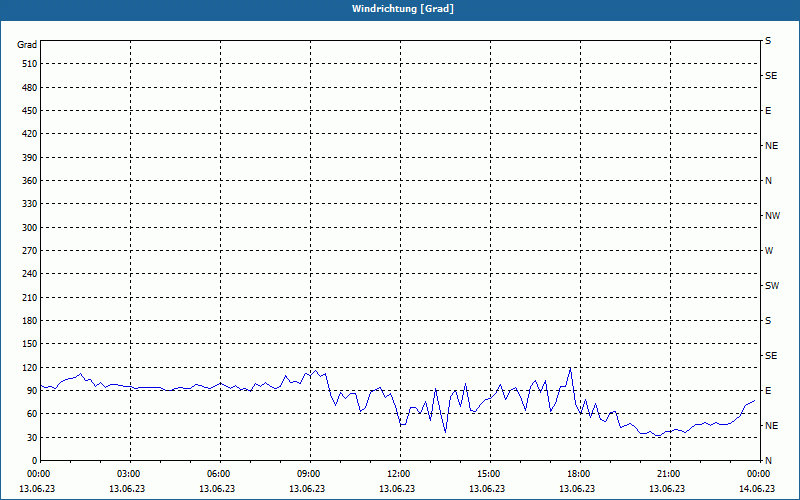Click the 360 y-axis tick label
The height and width of the screenshot is (500, 800).
[x=30, y=181]
